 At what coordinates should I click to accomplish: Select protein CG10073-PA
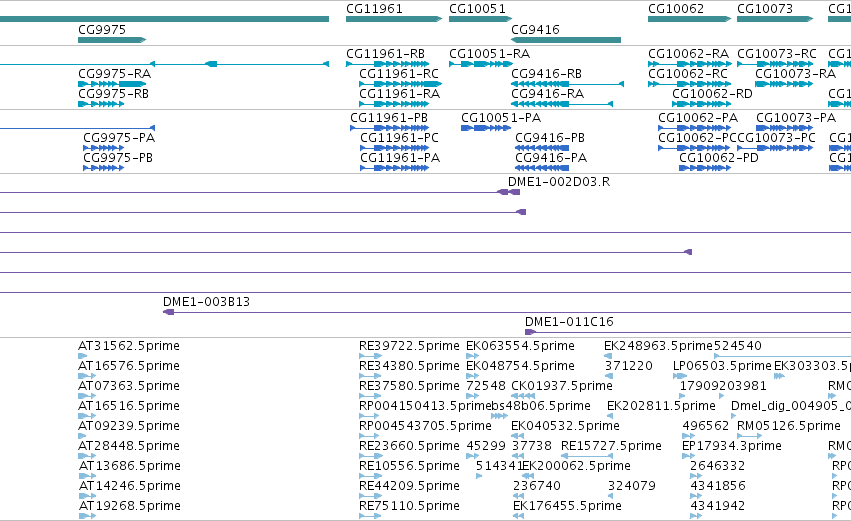784,128
